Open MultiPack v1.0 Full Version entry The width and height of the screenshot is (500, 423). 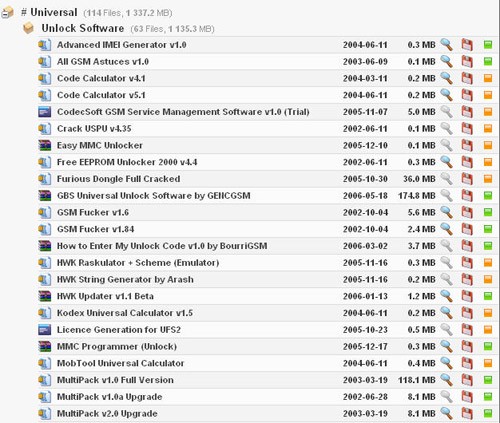pyautogui.click(x=115, y=380)
